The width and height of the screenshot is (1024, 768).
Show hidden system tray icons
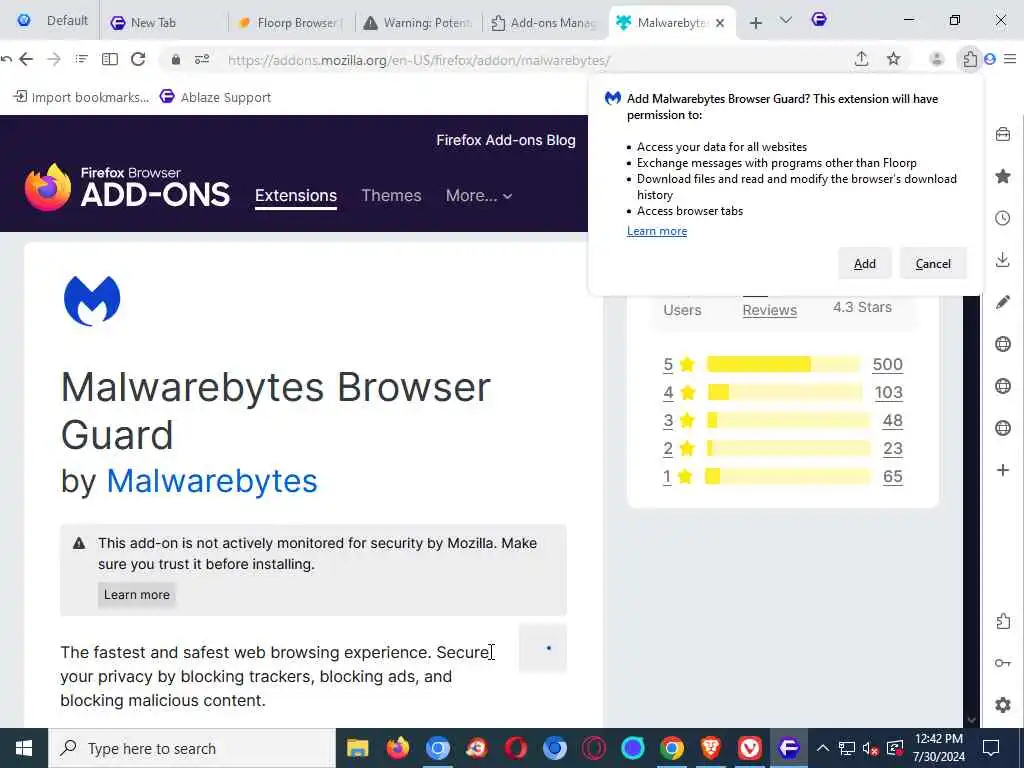(x=823, y=748)
